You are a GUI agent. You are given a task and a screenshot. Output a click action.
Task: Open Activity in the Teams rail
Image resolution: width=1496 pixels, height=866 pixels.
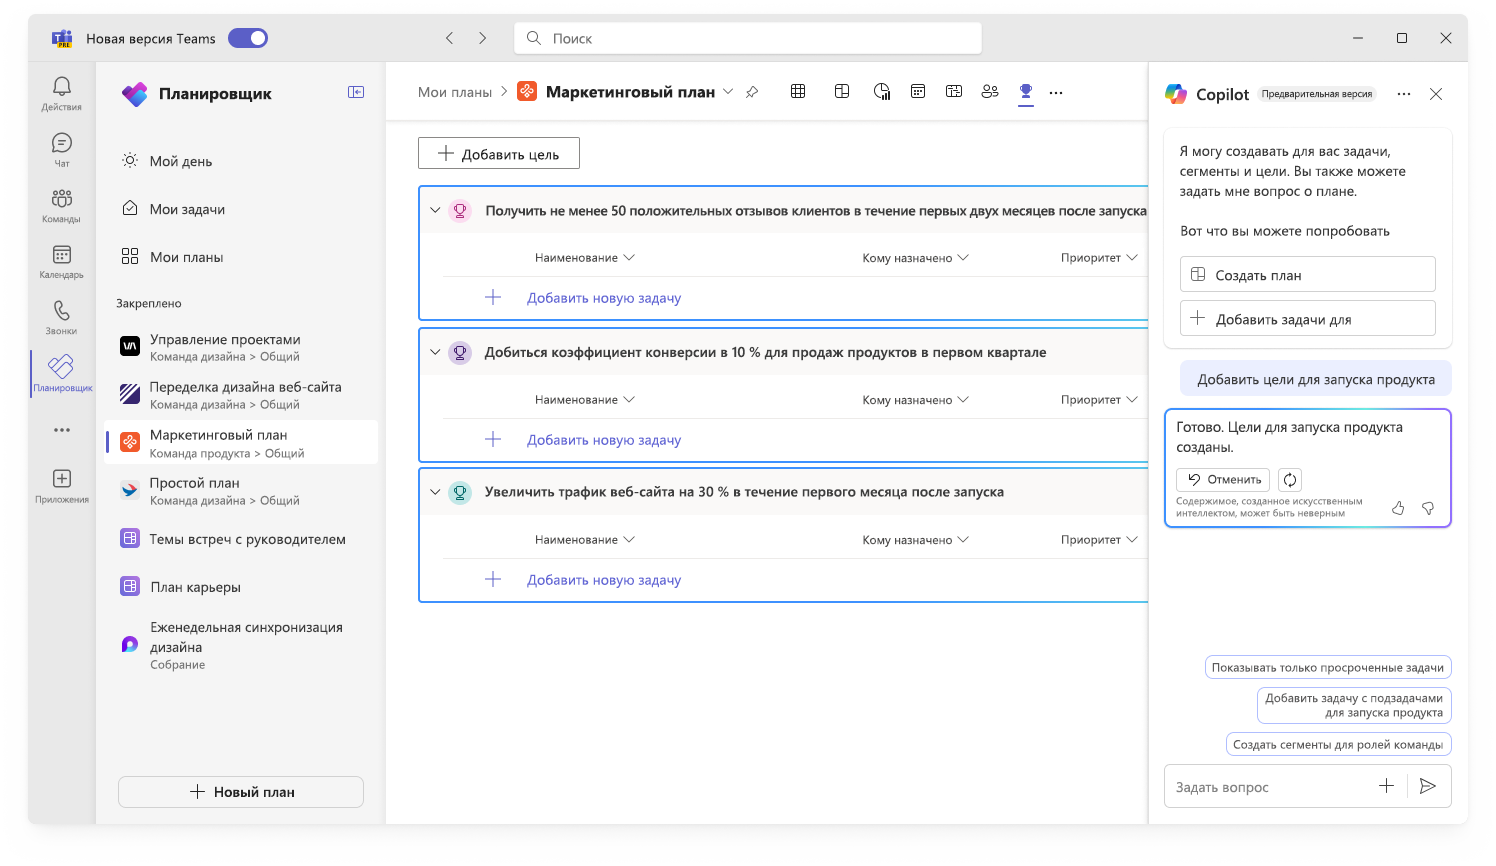(x=62, y=93)
